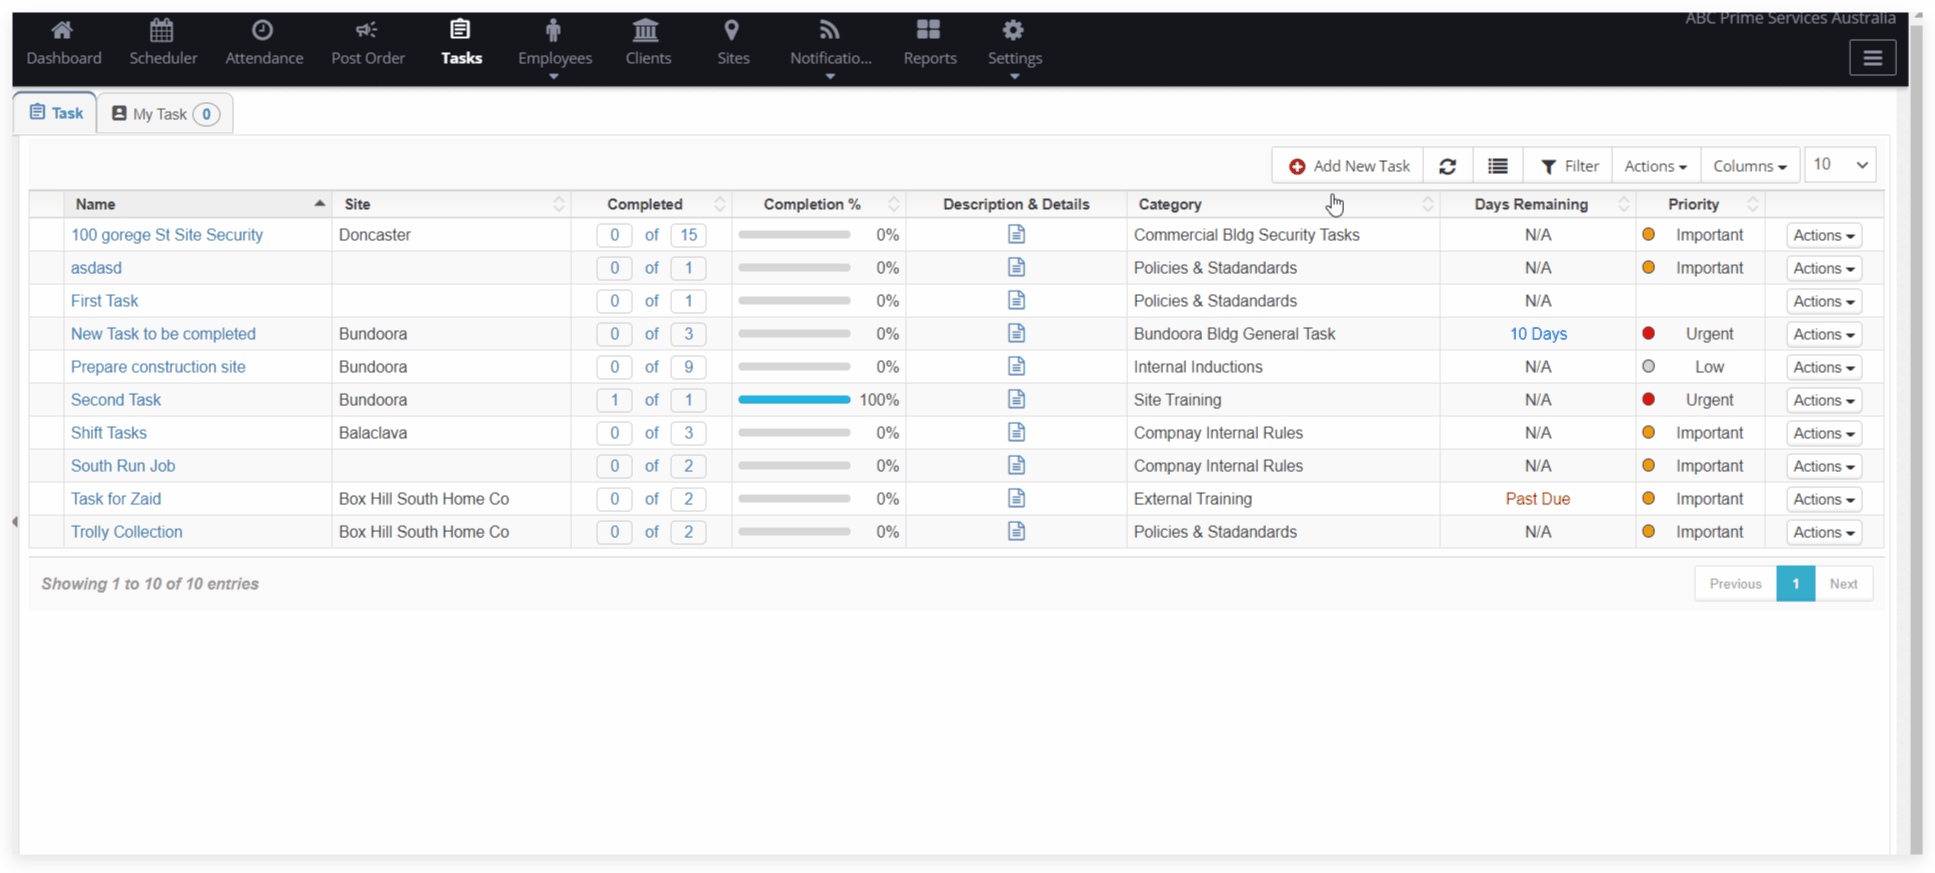The image size is (1935, 873).
Task: Open description document icon for Shift Tasks
Action: click(x=1016, y=432)
